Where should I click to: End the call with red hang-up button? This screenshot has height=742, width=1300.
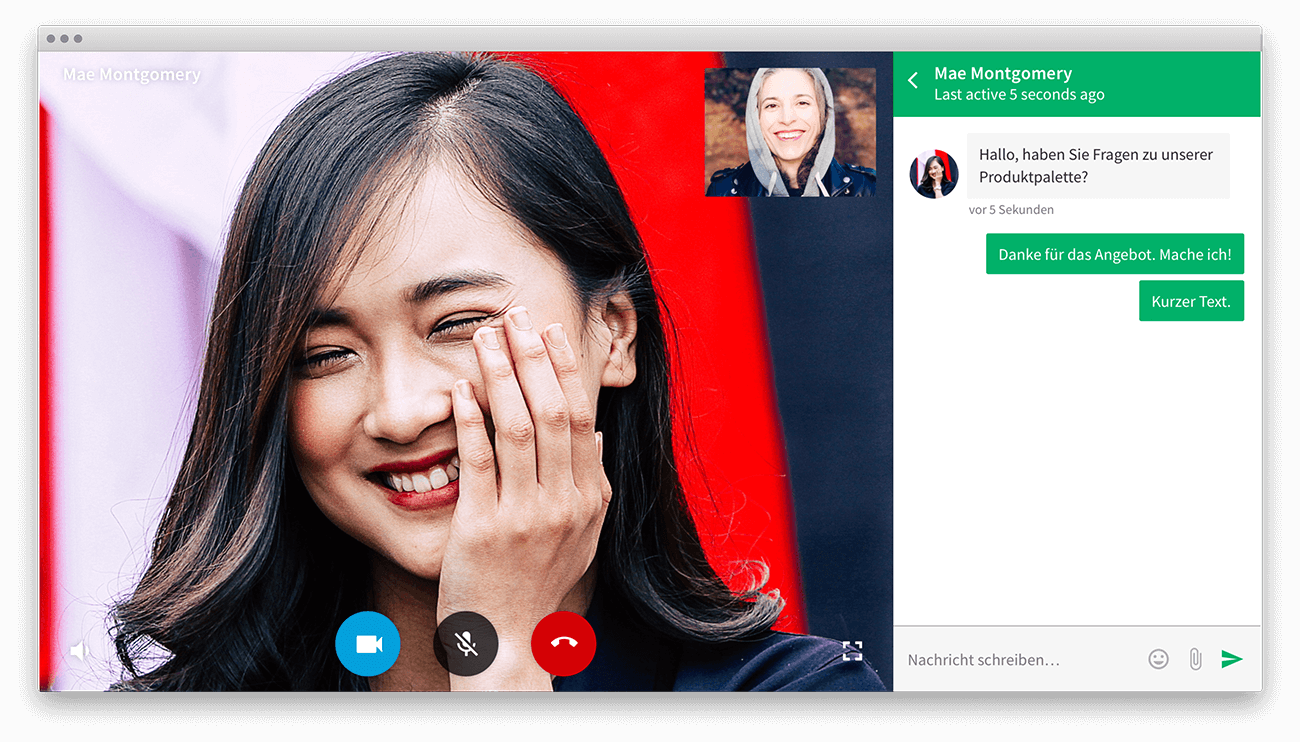point(563,644)
